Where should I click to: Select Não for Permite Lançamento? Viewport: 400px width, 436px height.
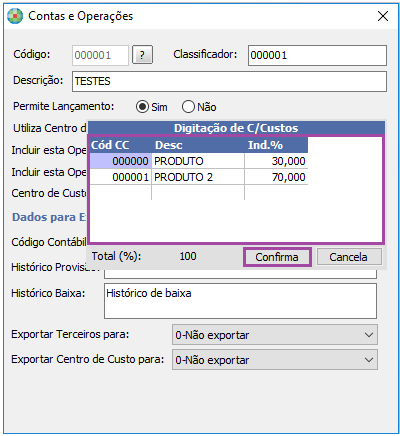coord(188,107)
